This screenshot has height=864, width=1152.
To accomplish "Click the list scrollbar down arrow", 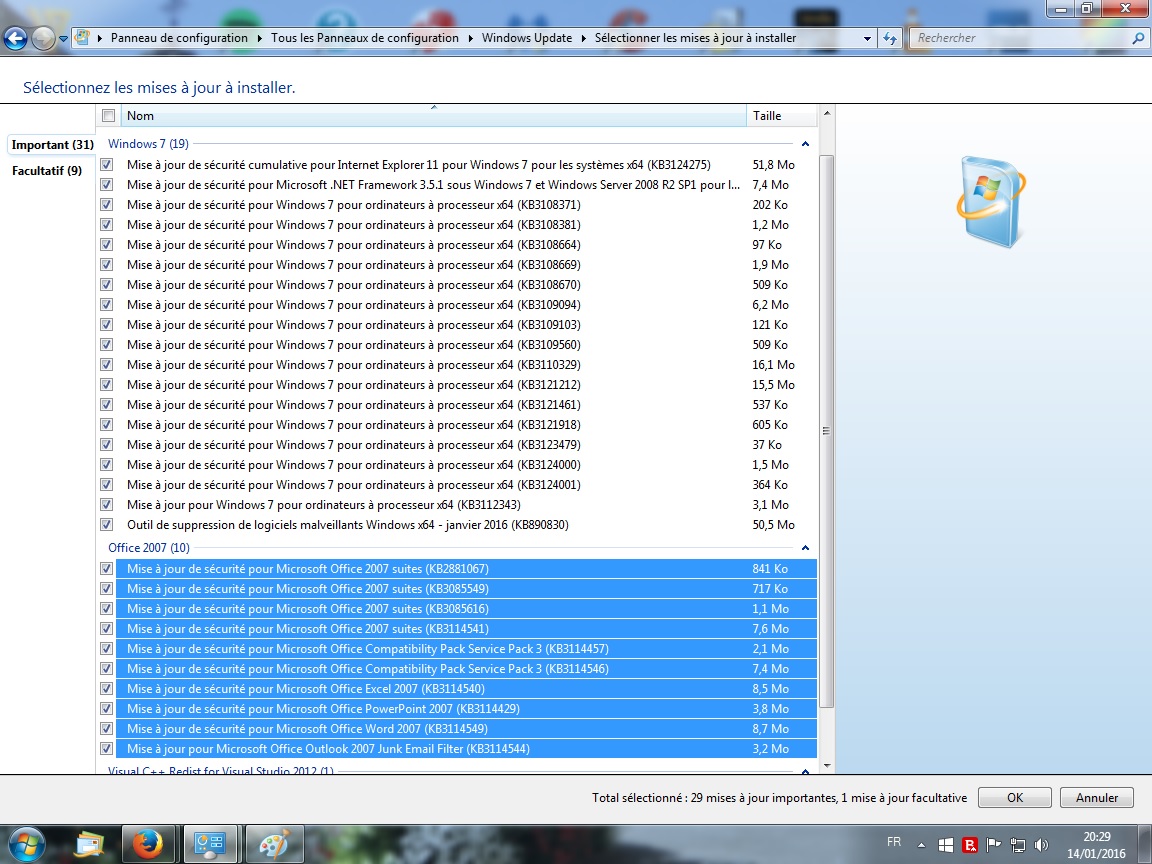I will 827,766.
